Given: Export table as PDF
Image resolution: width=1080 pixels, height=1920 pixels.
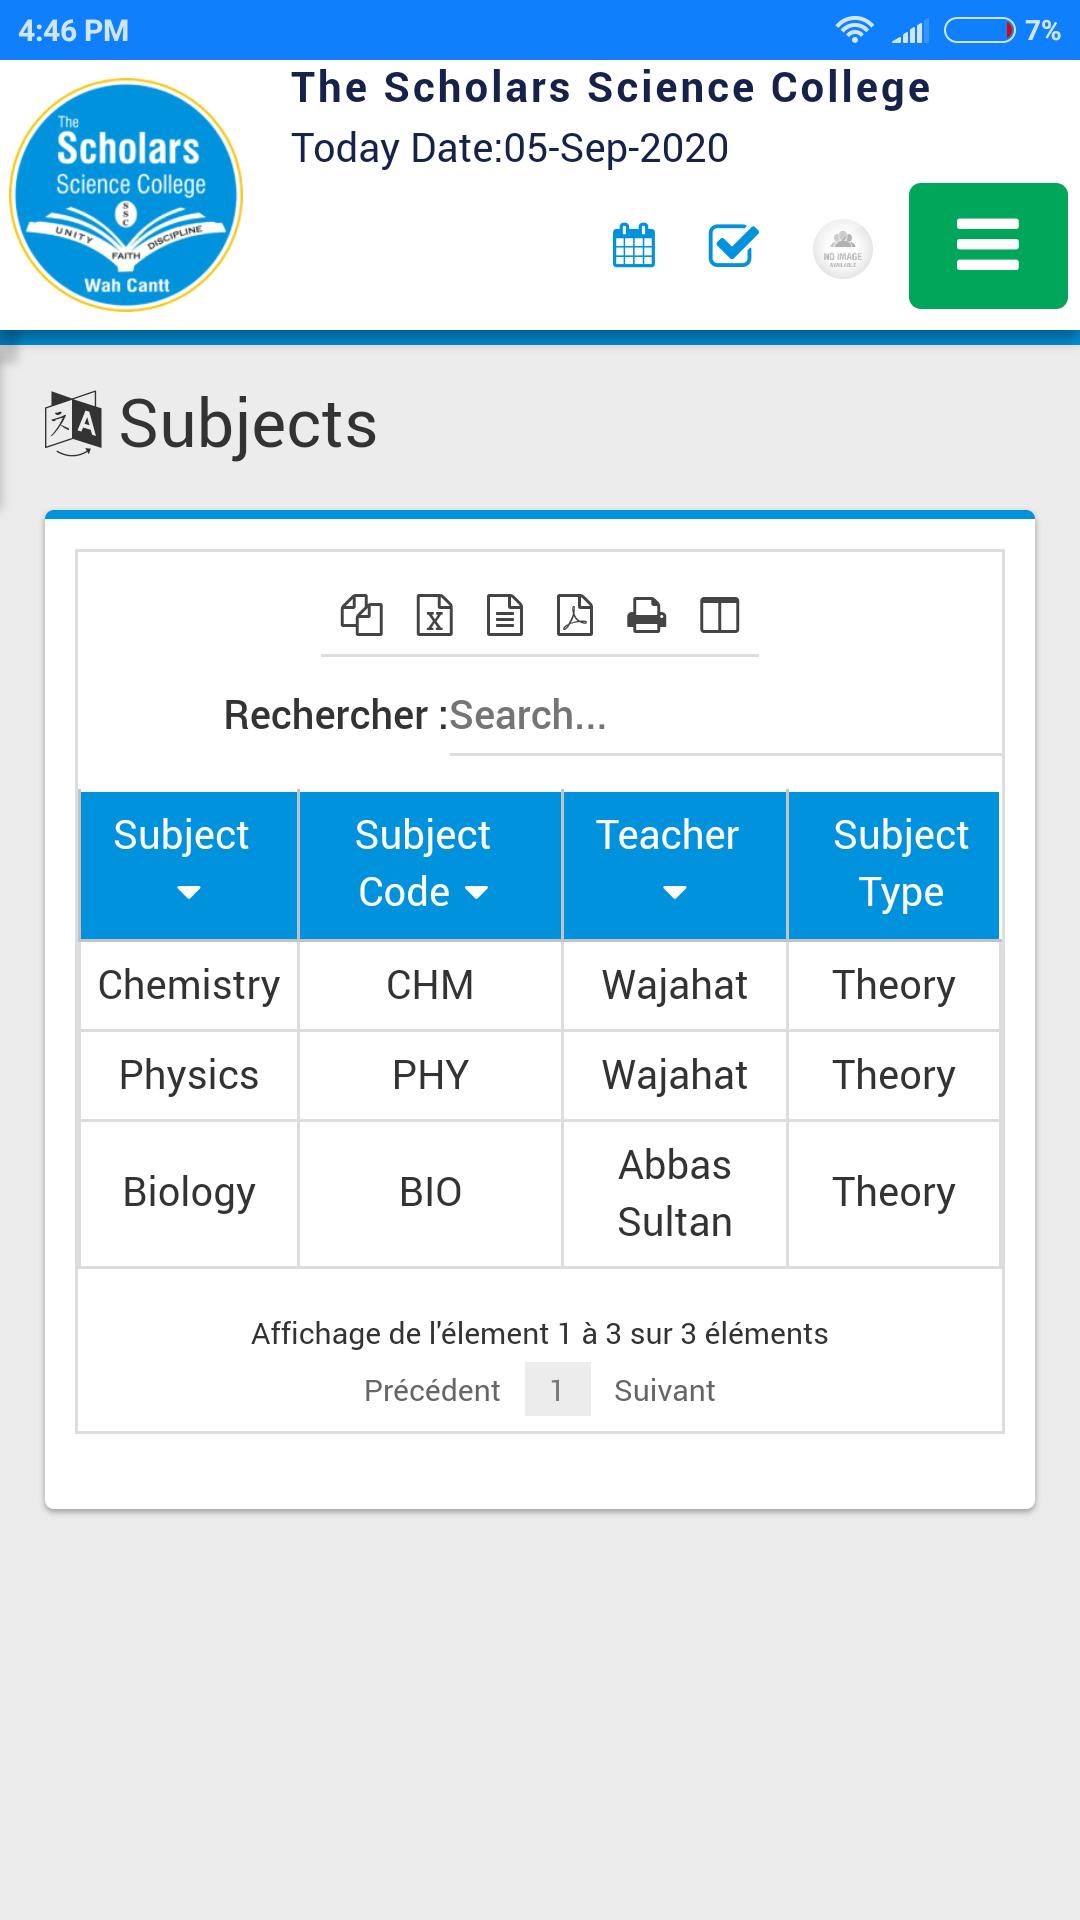Looking at the screenshot, I should 575,615.
